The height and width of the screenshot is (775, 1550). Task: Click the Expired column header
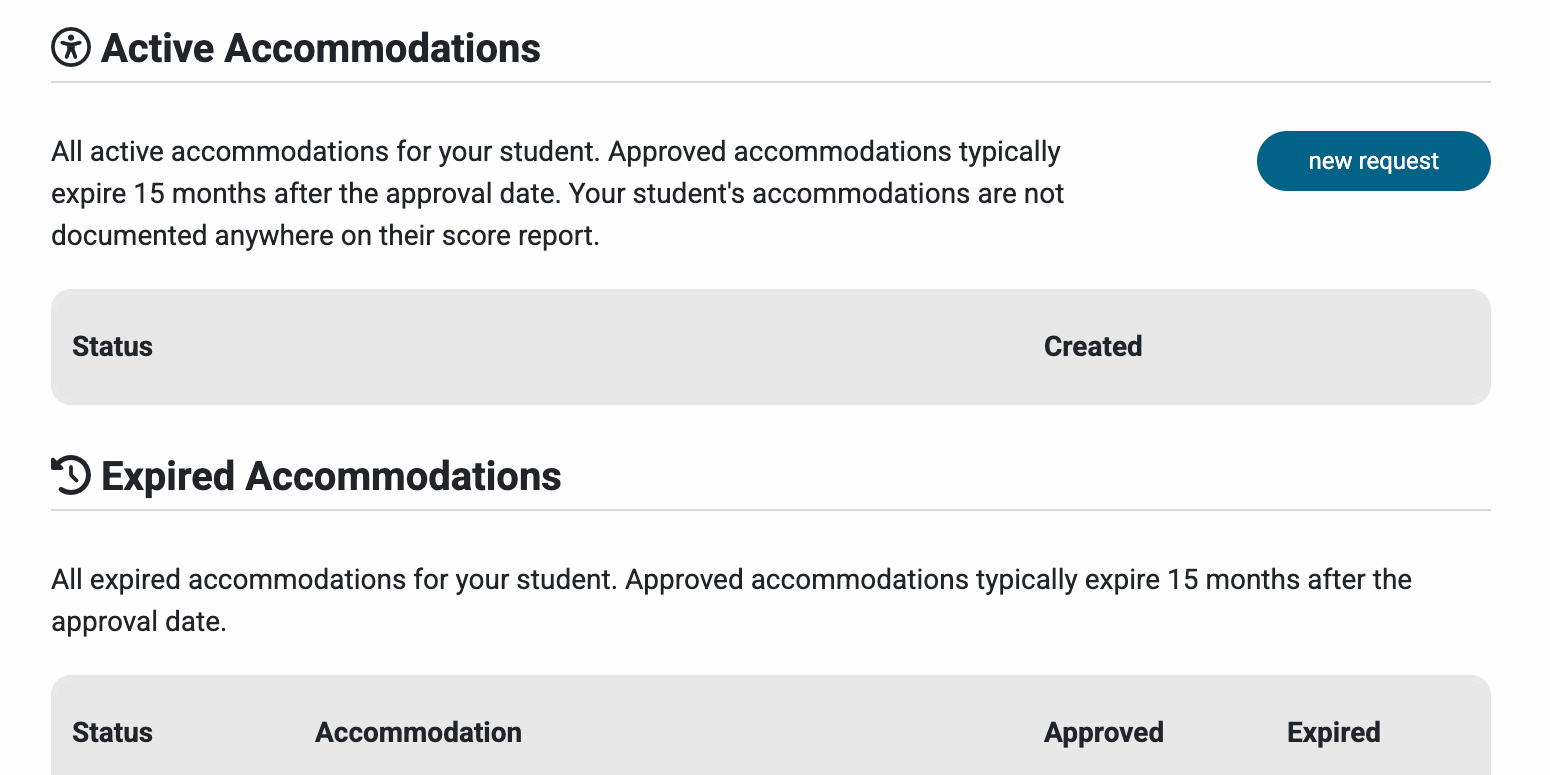click(1333, 732)
